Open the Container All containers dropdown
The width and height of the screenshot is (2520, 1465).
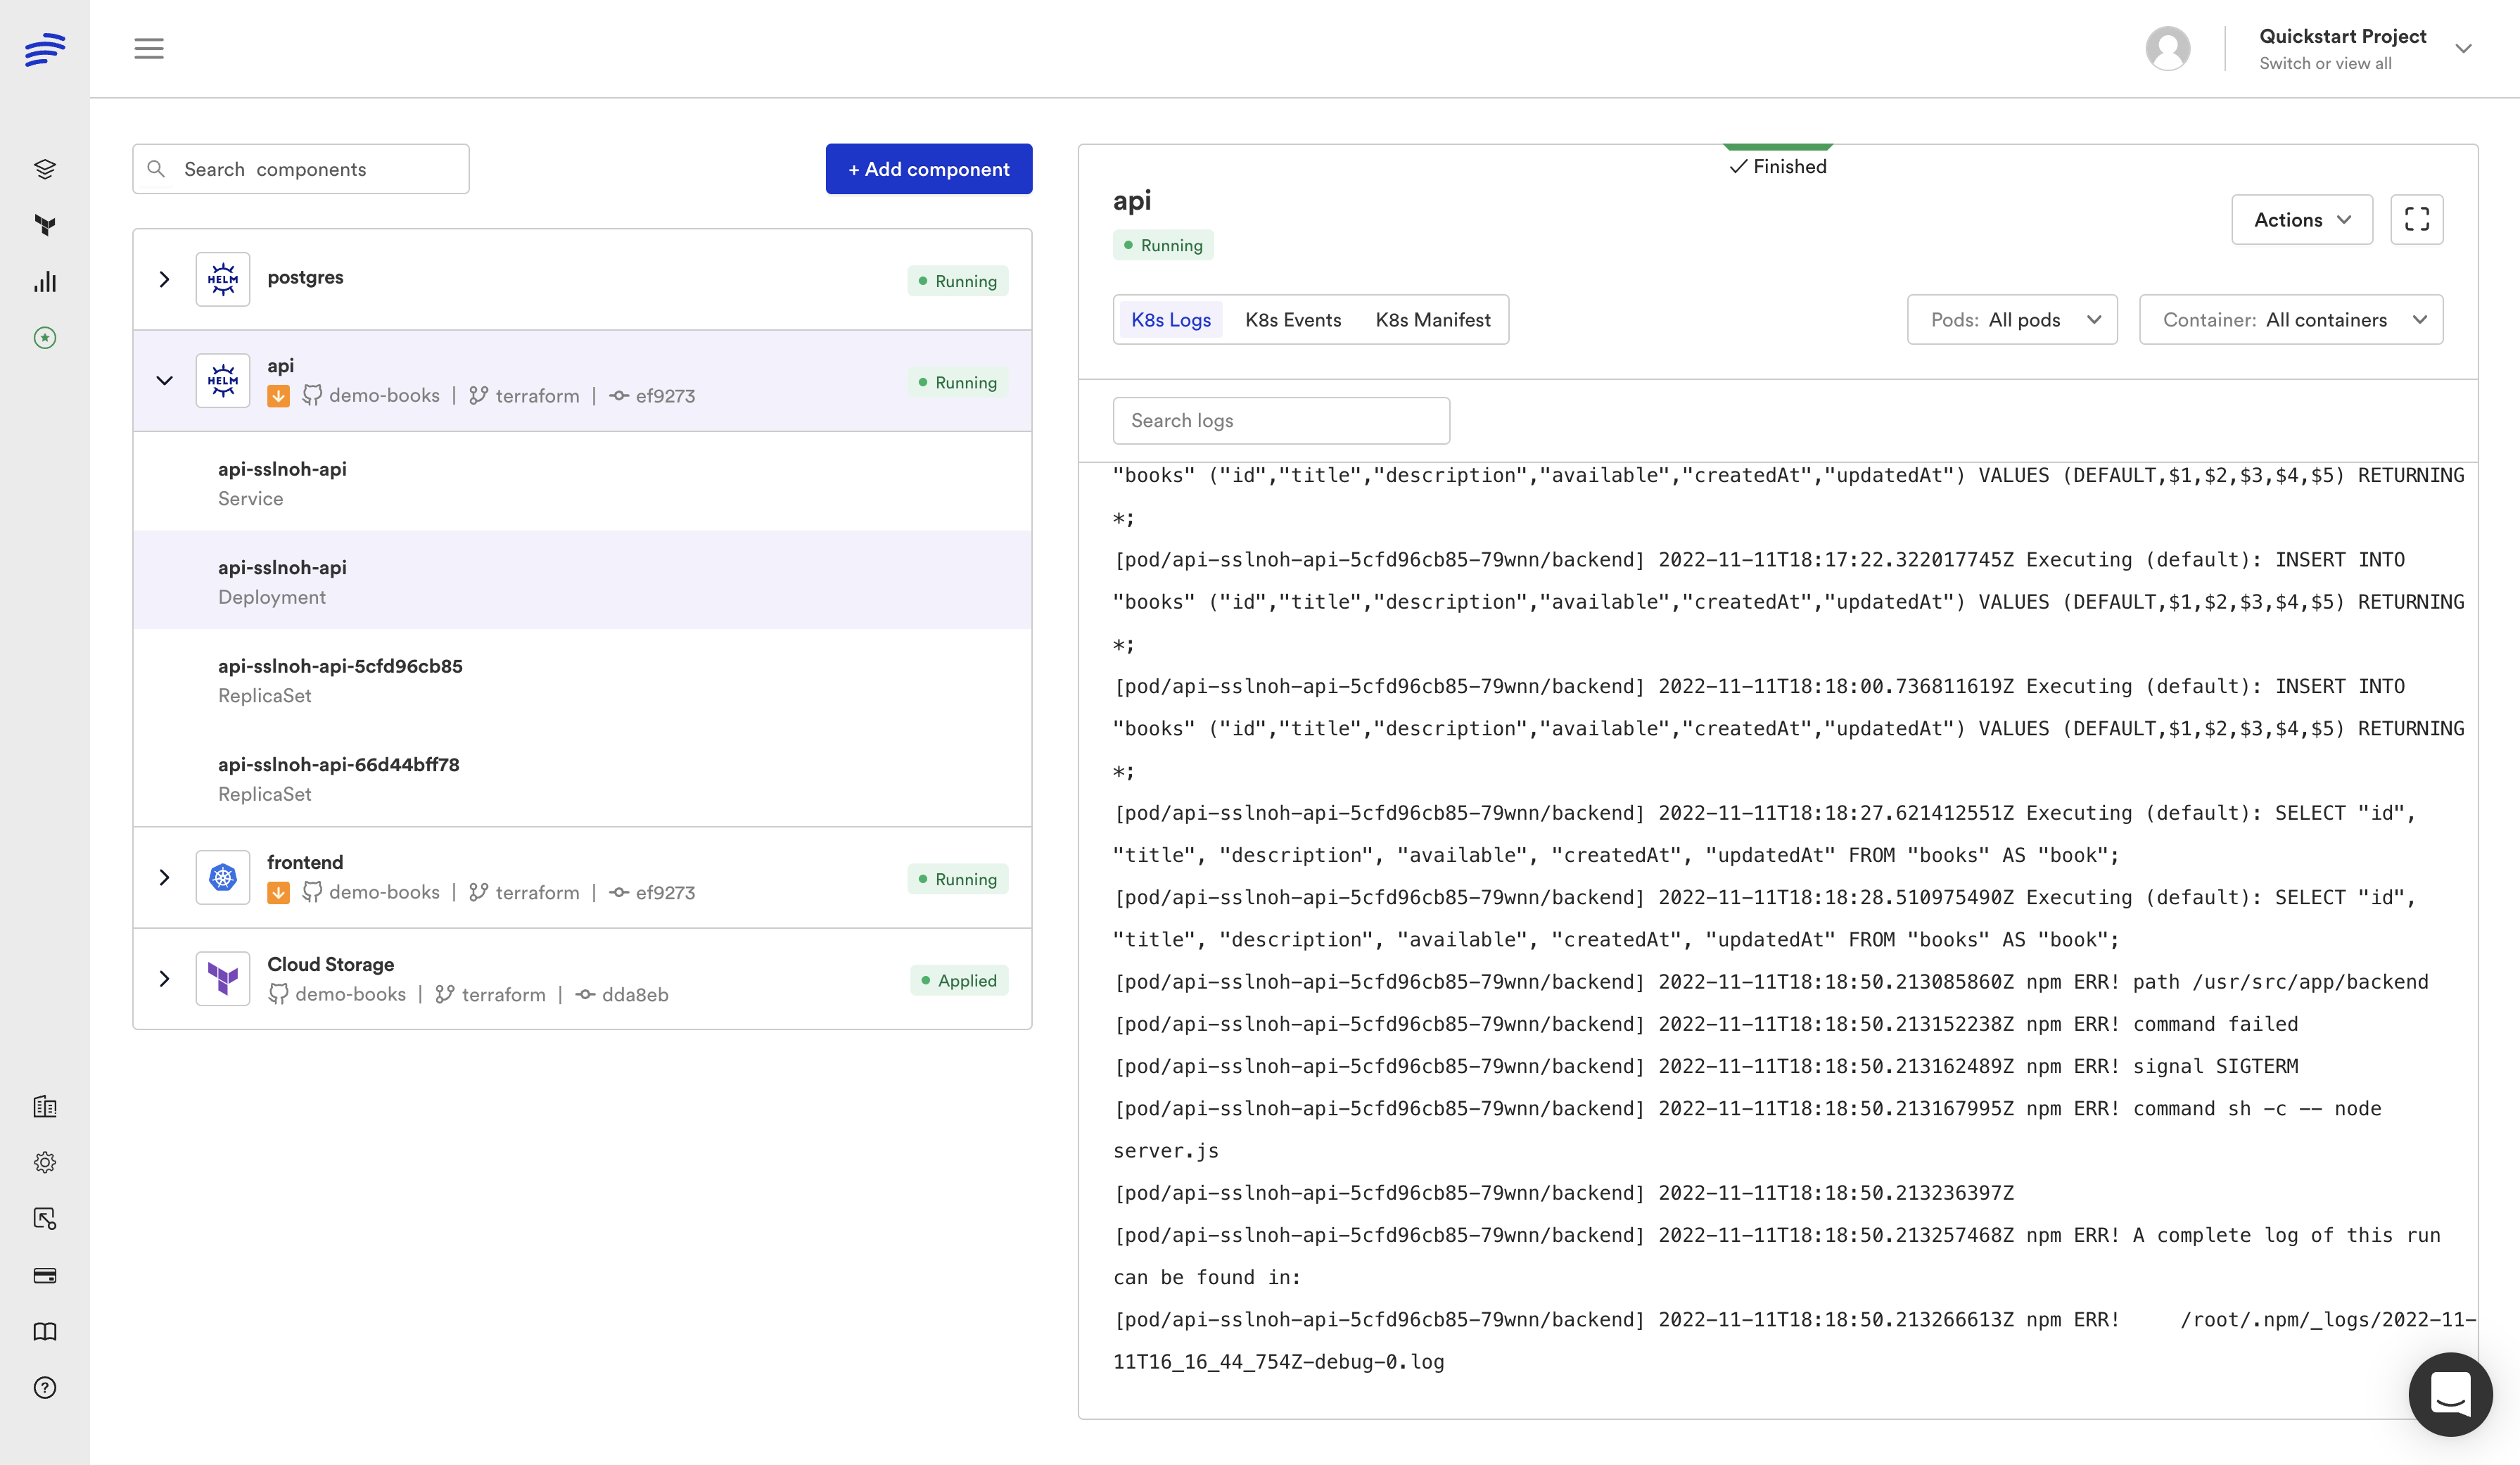[x=2290, y=320]
